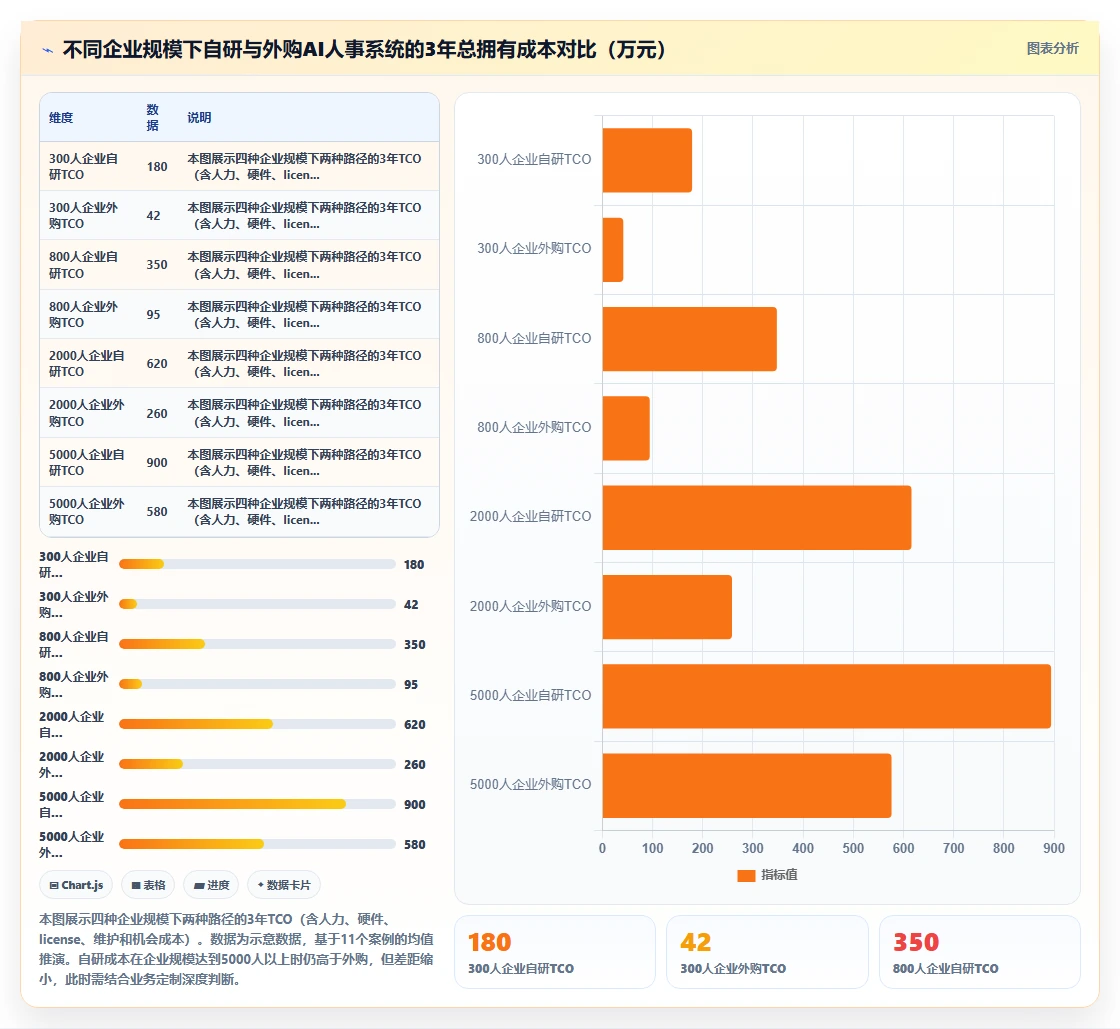The image size is (1120, 1029).
Task: Click the progress bar valued 620
Action: point(257,724)
